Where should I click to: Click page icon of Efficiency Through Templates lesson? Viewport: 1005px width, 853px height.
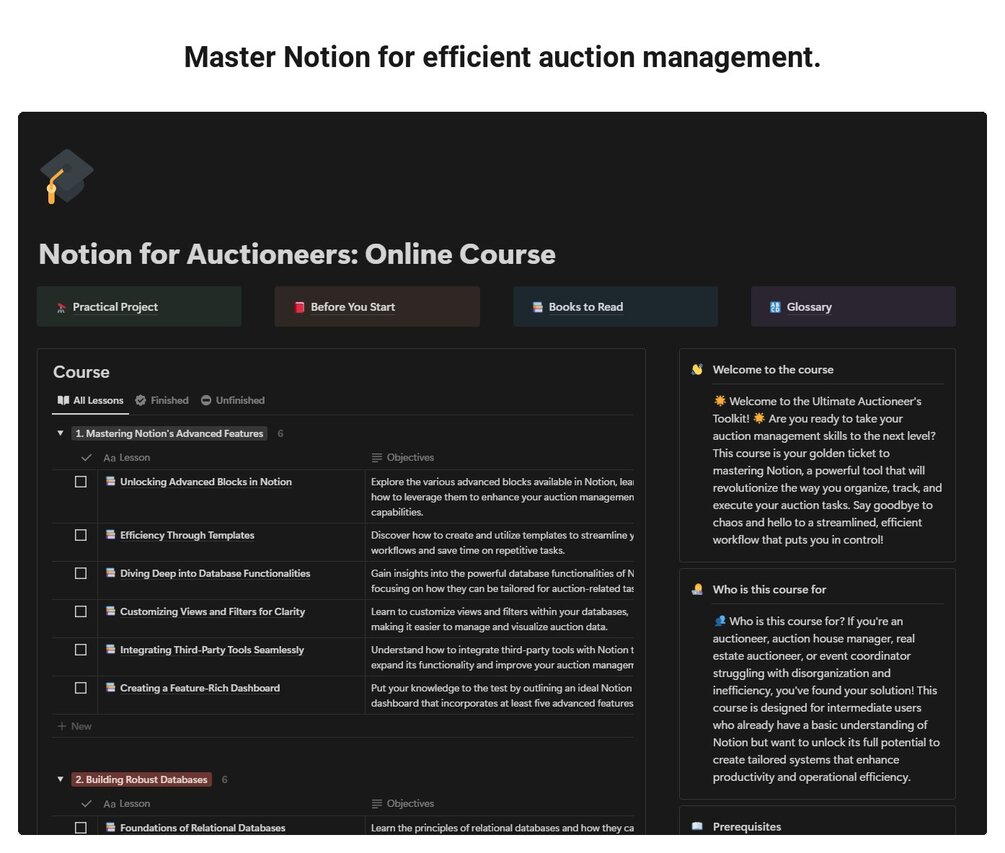[110, 534]
